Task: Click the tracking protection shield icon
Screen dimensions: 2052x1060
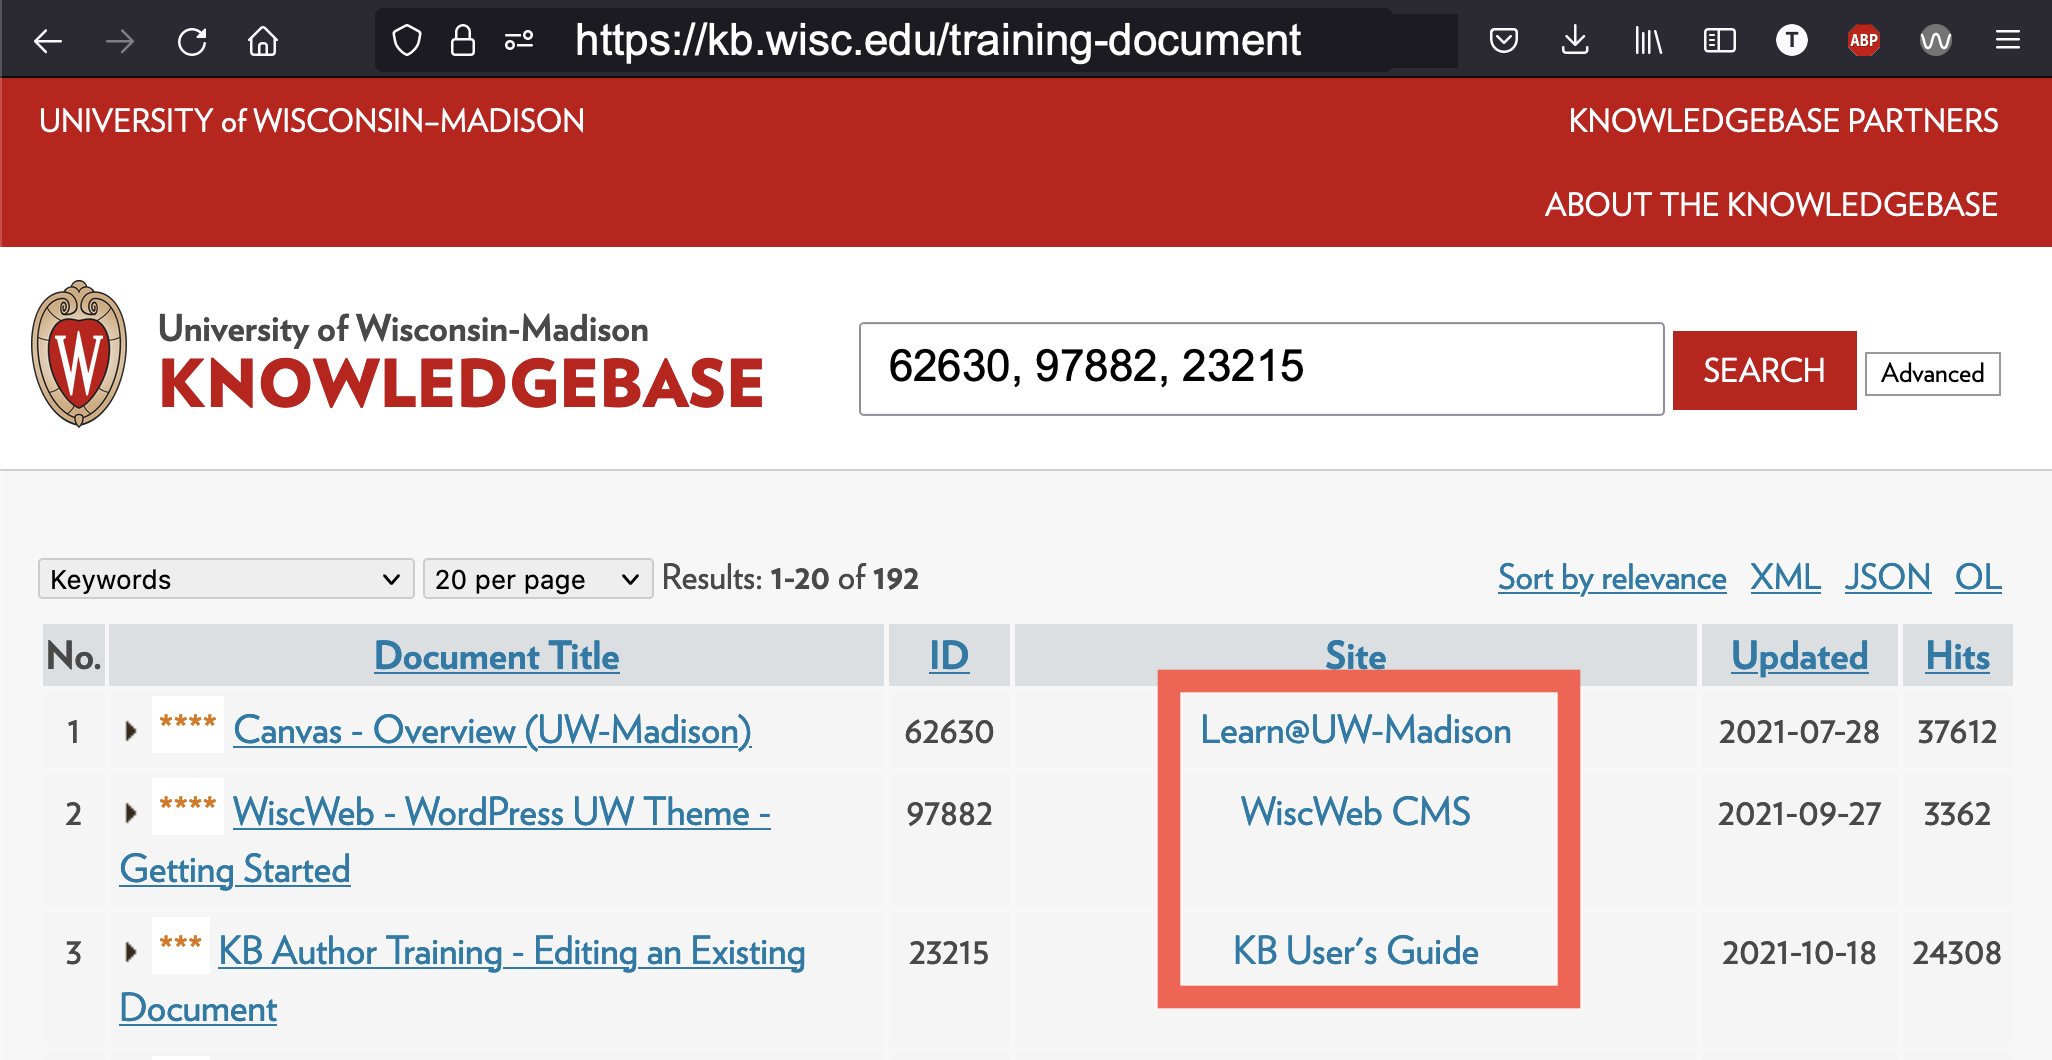Action: click(x=407, y=41)
